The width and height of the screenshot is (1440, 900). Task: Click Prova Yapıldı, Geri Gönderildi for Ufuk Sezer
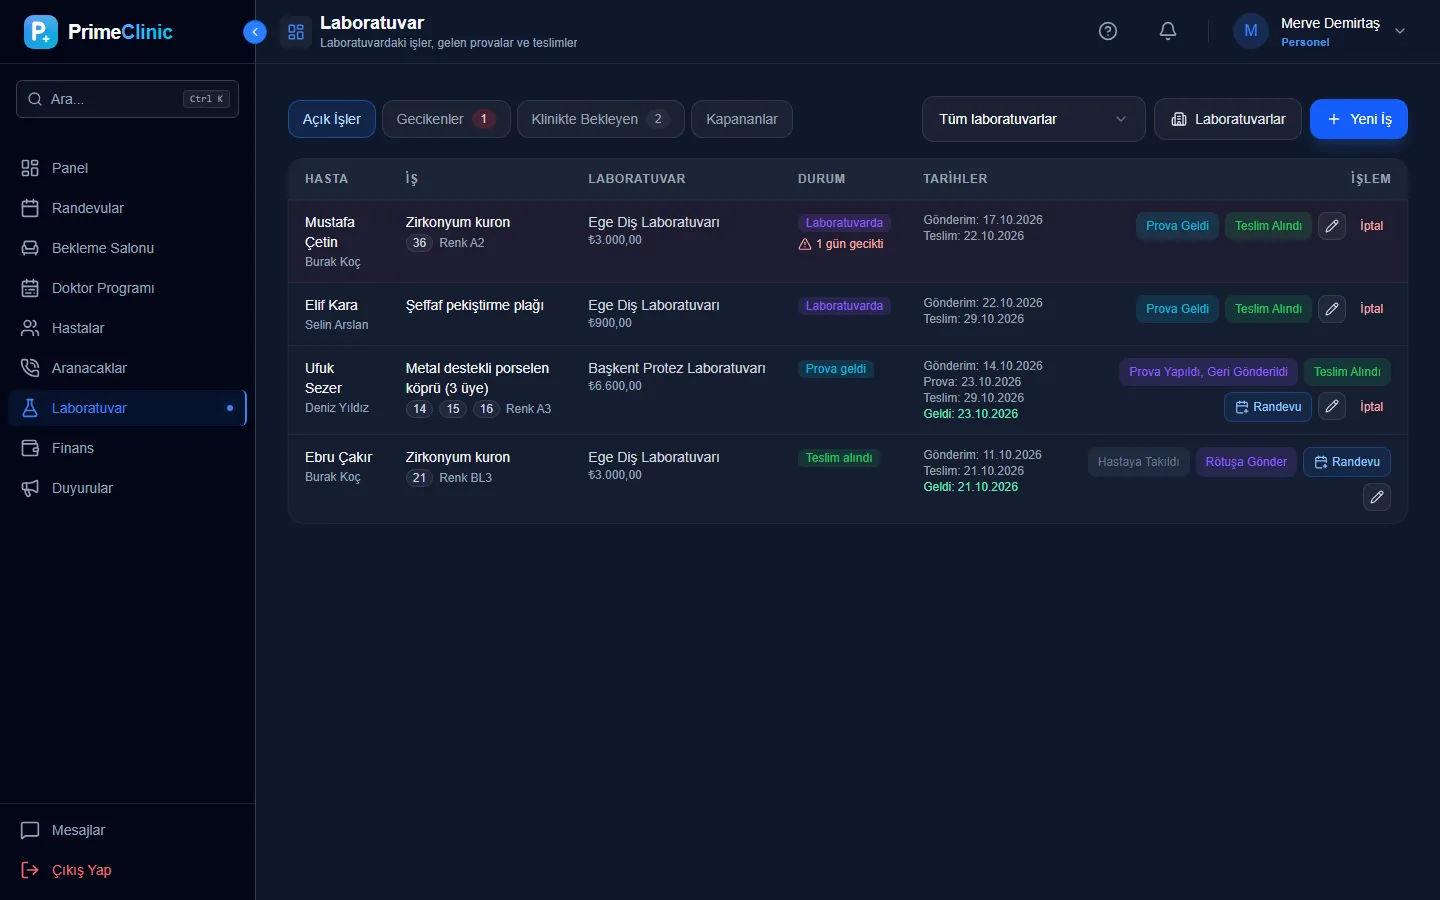(1208, 372)
